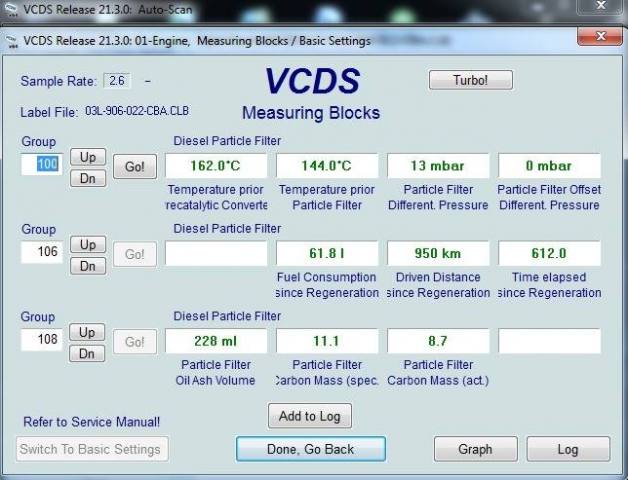Click the Add to Log button

[x=310, y=415]
